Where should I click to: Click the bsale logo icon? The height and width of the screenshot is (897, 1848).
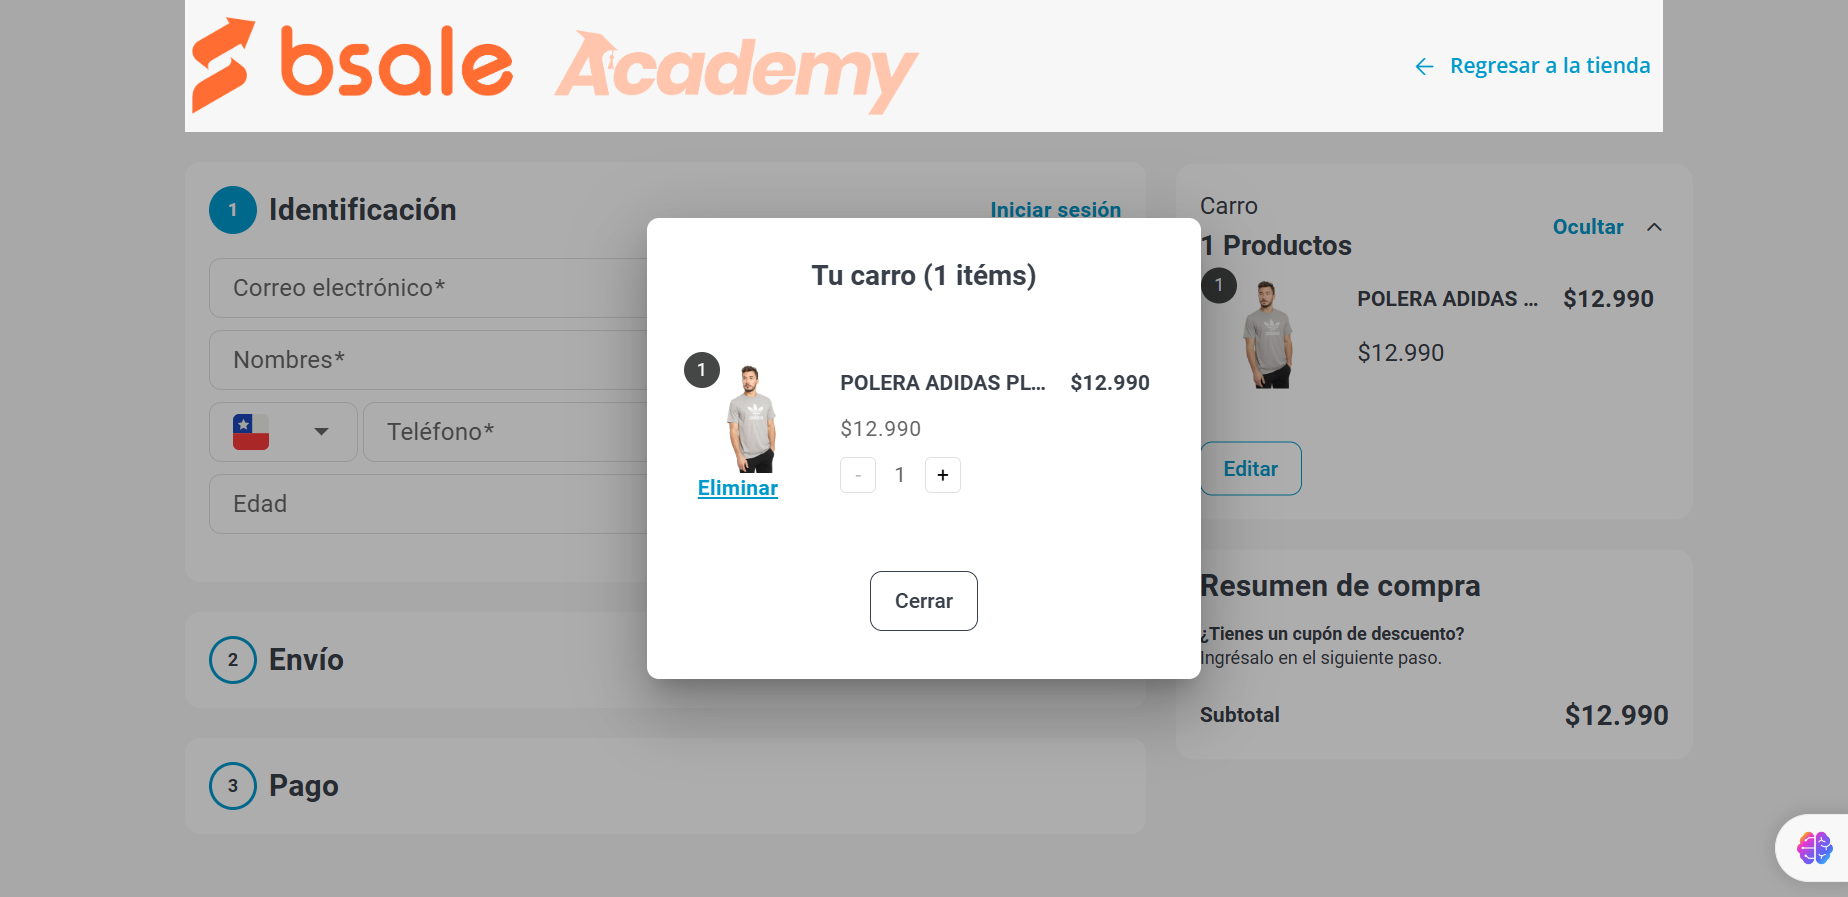coord(222,64)
